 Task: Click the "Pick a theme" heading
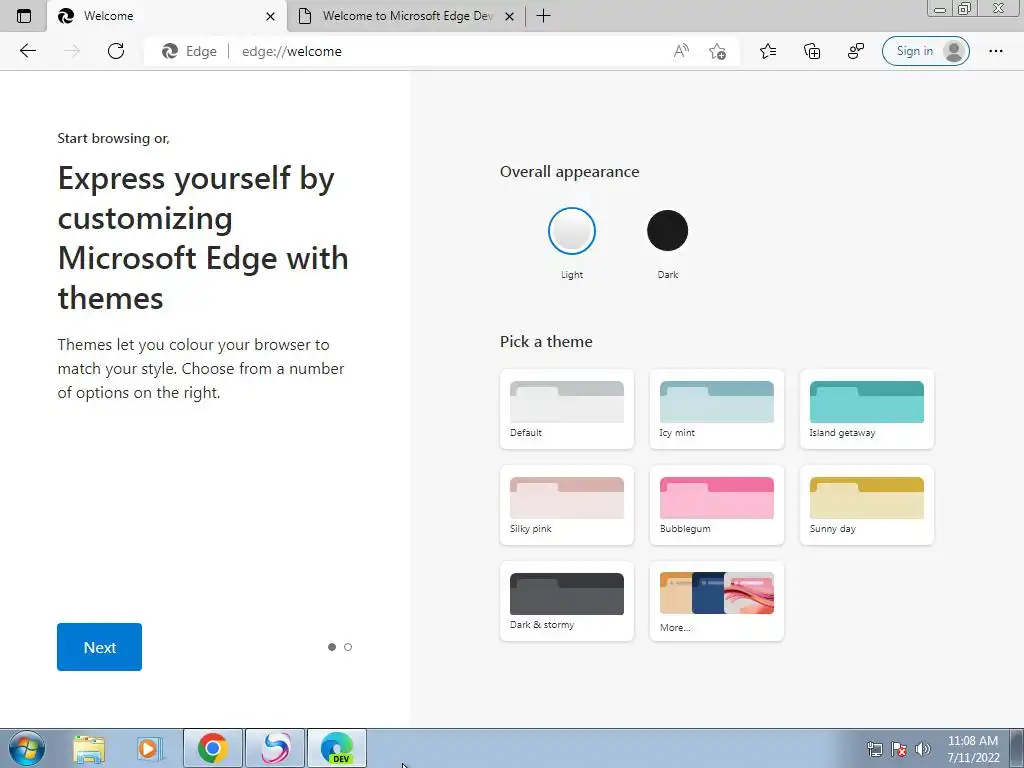coord(546,342)
